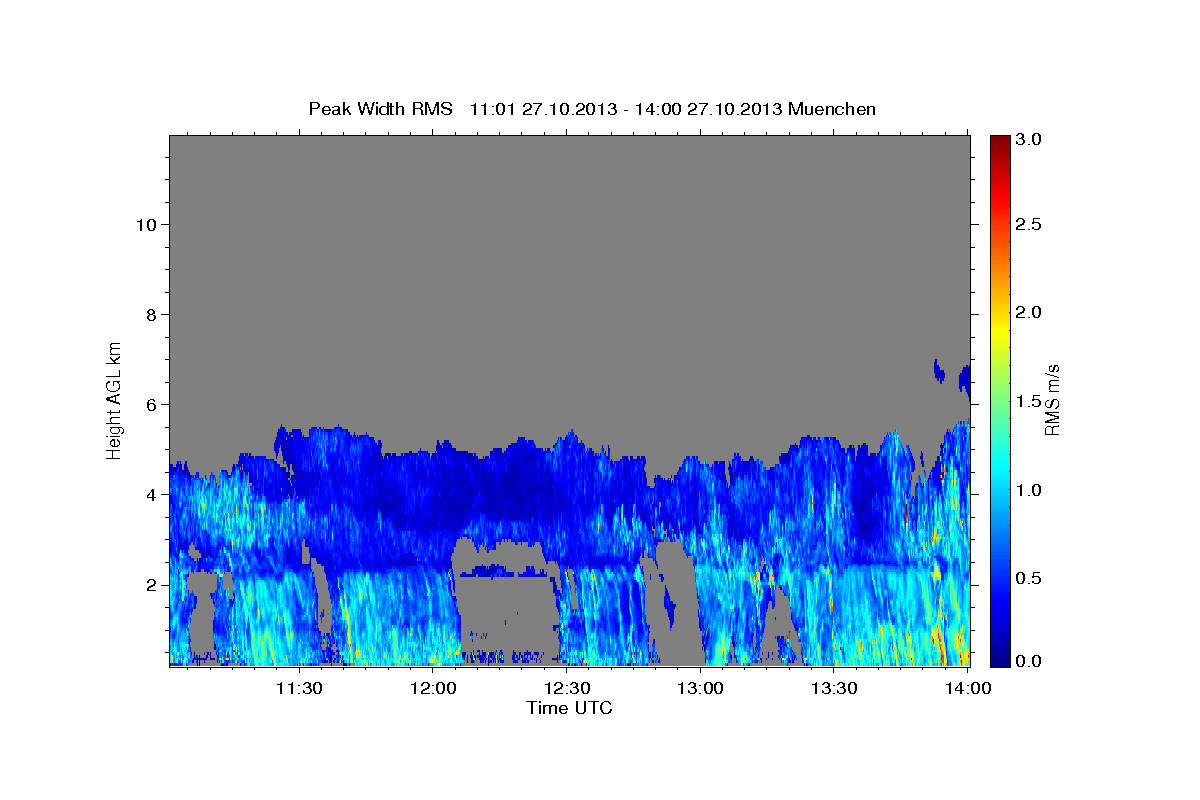Viewport: 1200px width, 800px height.
Task: Click the 14:00 time tick label
Action: click(x=968, y=688)
